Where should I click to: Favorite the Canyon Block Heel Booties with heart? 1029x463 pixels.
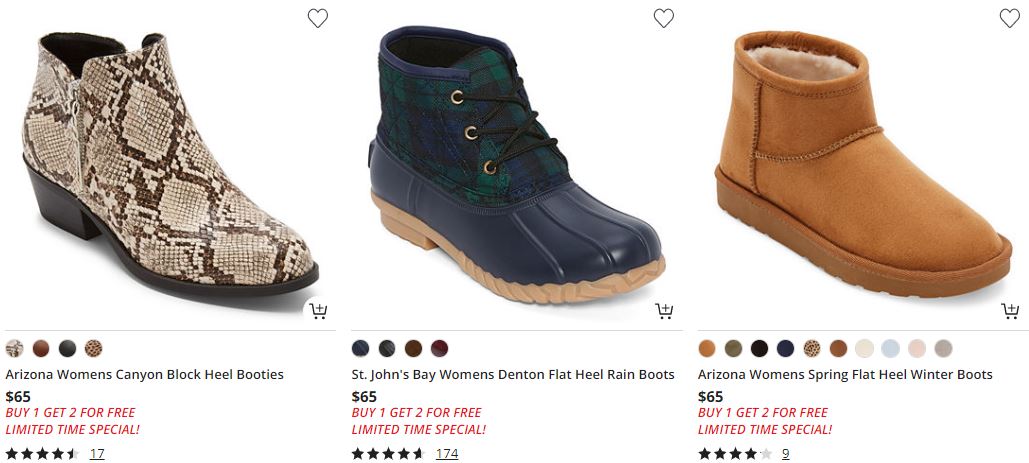pos(317,18)
